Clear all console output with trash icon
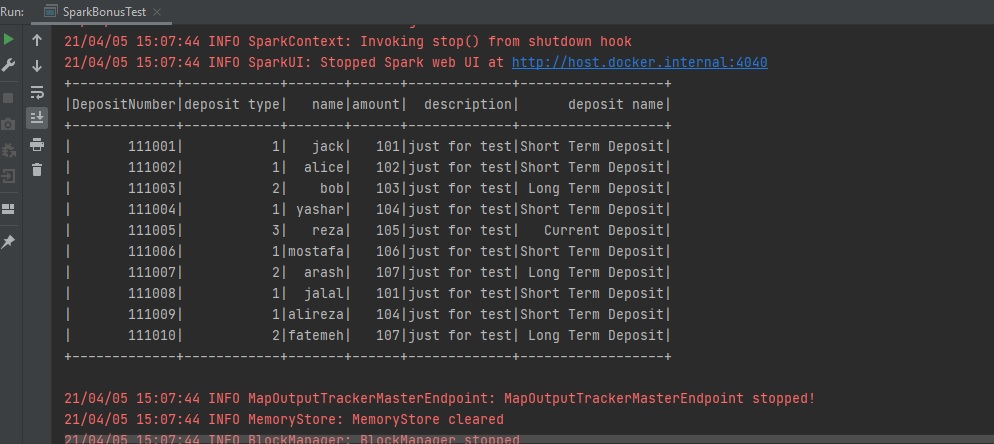The height and width of the screenshot is (444, 994). 37,170
